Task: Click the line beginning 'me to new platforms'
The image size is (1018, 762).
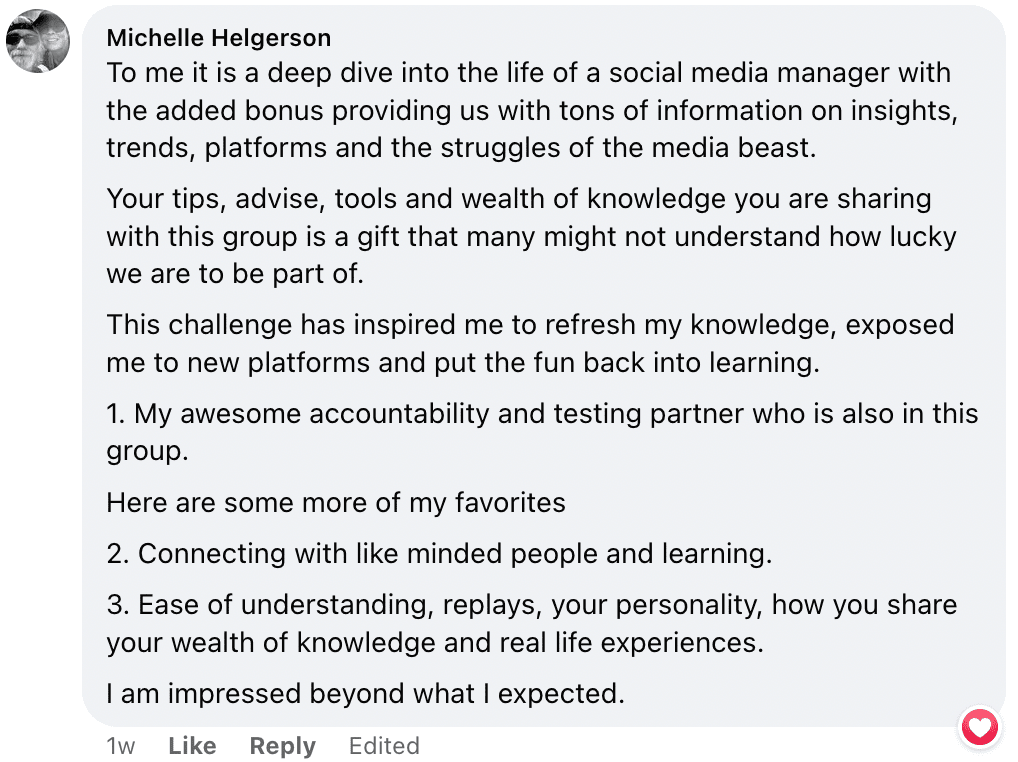Action: click(x=463, y=363)
